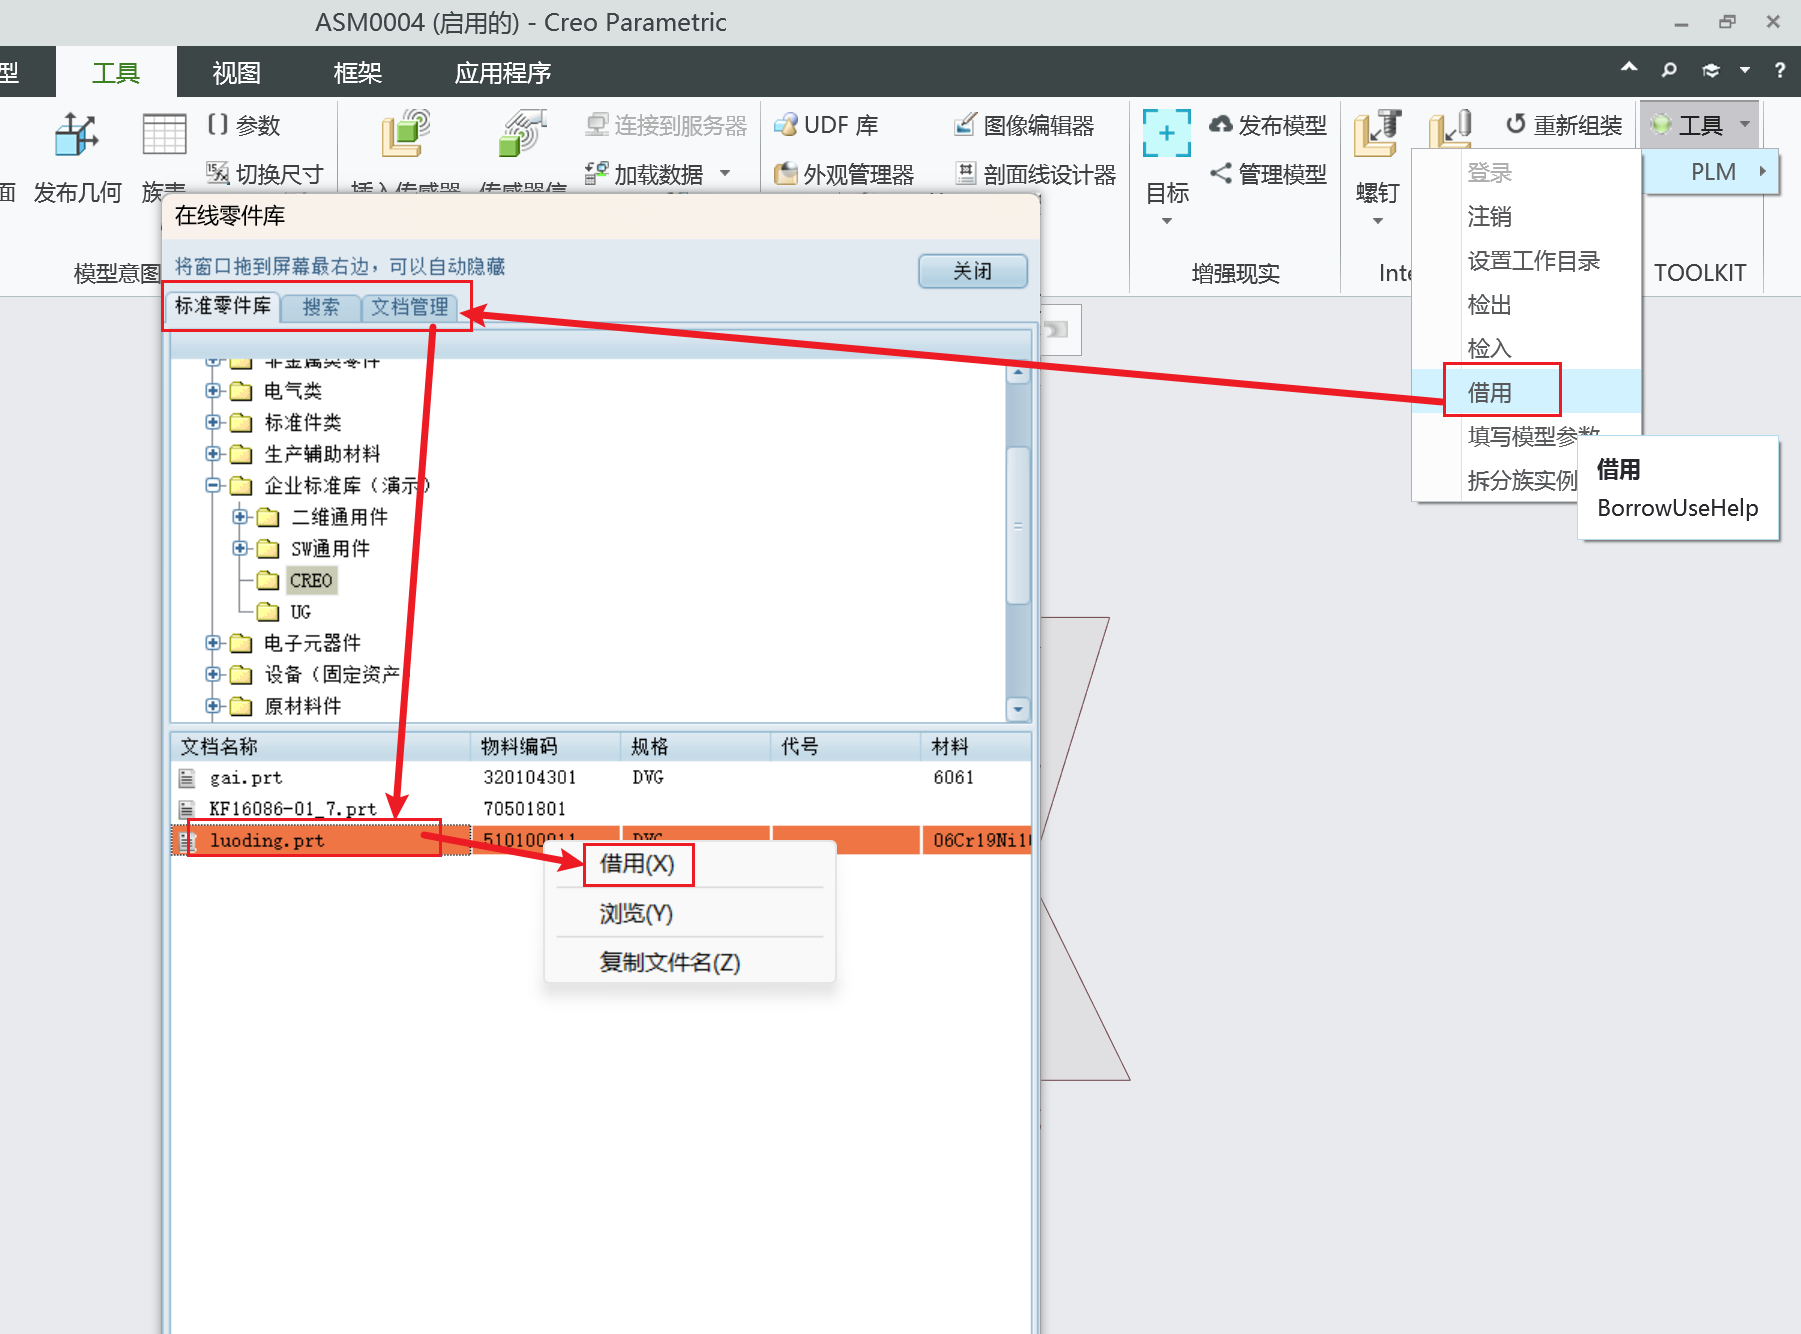Open help with the question mark icon
1801x1334 pixels.
[x=1779, y=70]
